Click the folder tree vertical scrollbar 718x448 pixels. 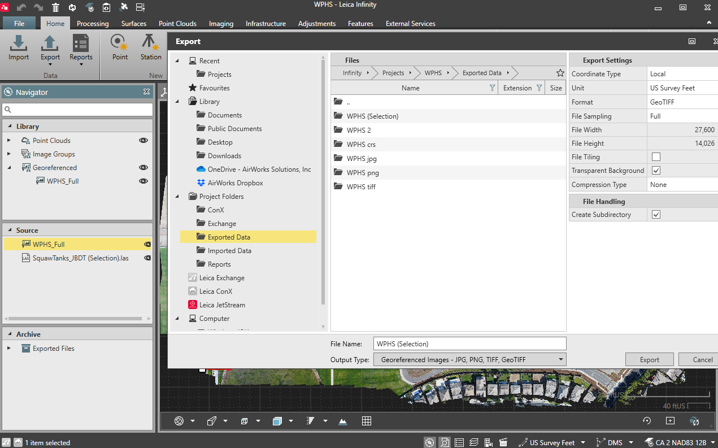pos(323,183)
